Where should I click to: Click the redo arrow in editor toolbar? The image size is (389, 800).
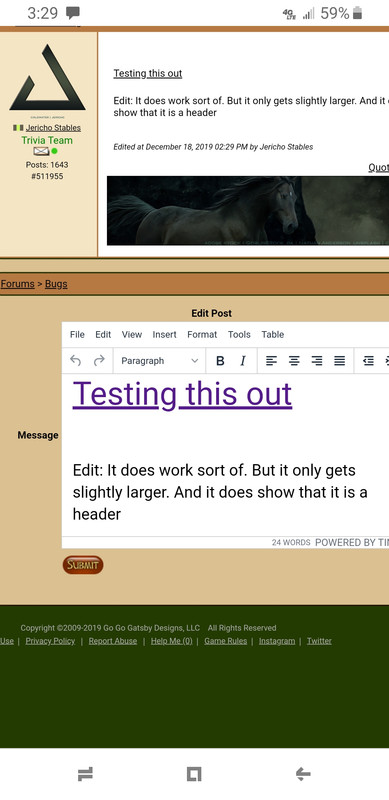click(99, 361)
